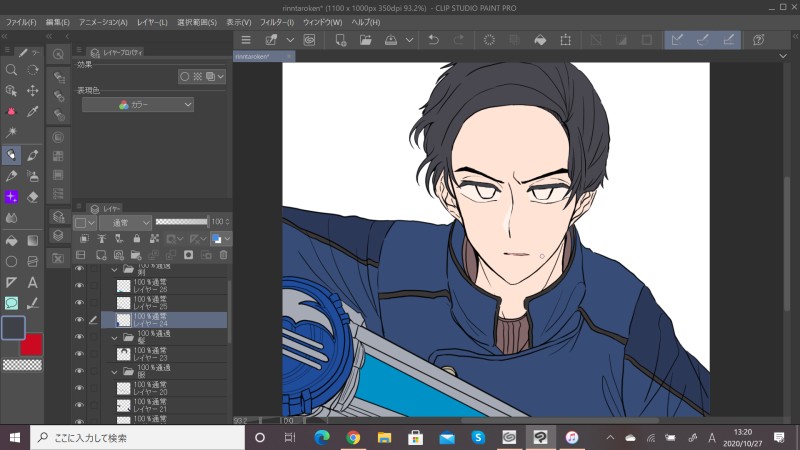800x450 pixels.
Task: Expand the effect options dropdown arrow
Action: coord(220,77)
